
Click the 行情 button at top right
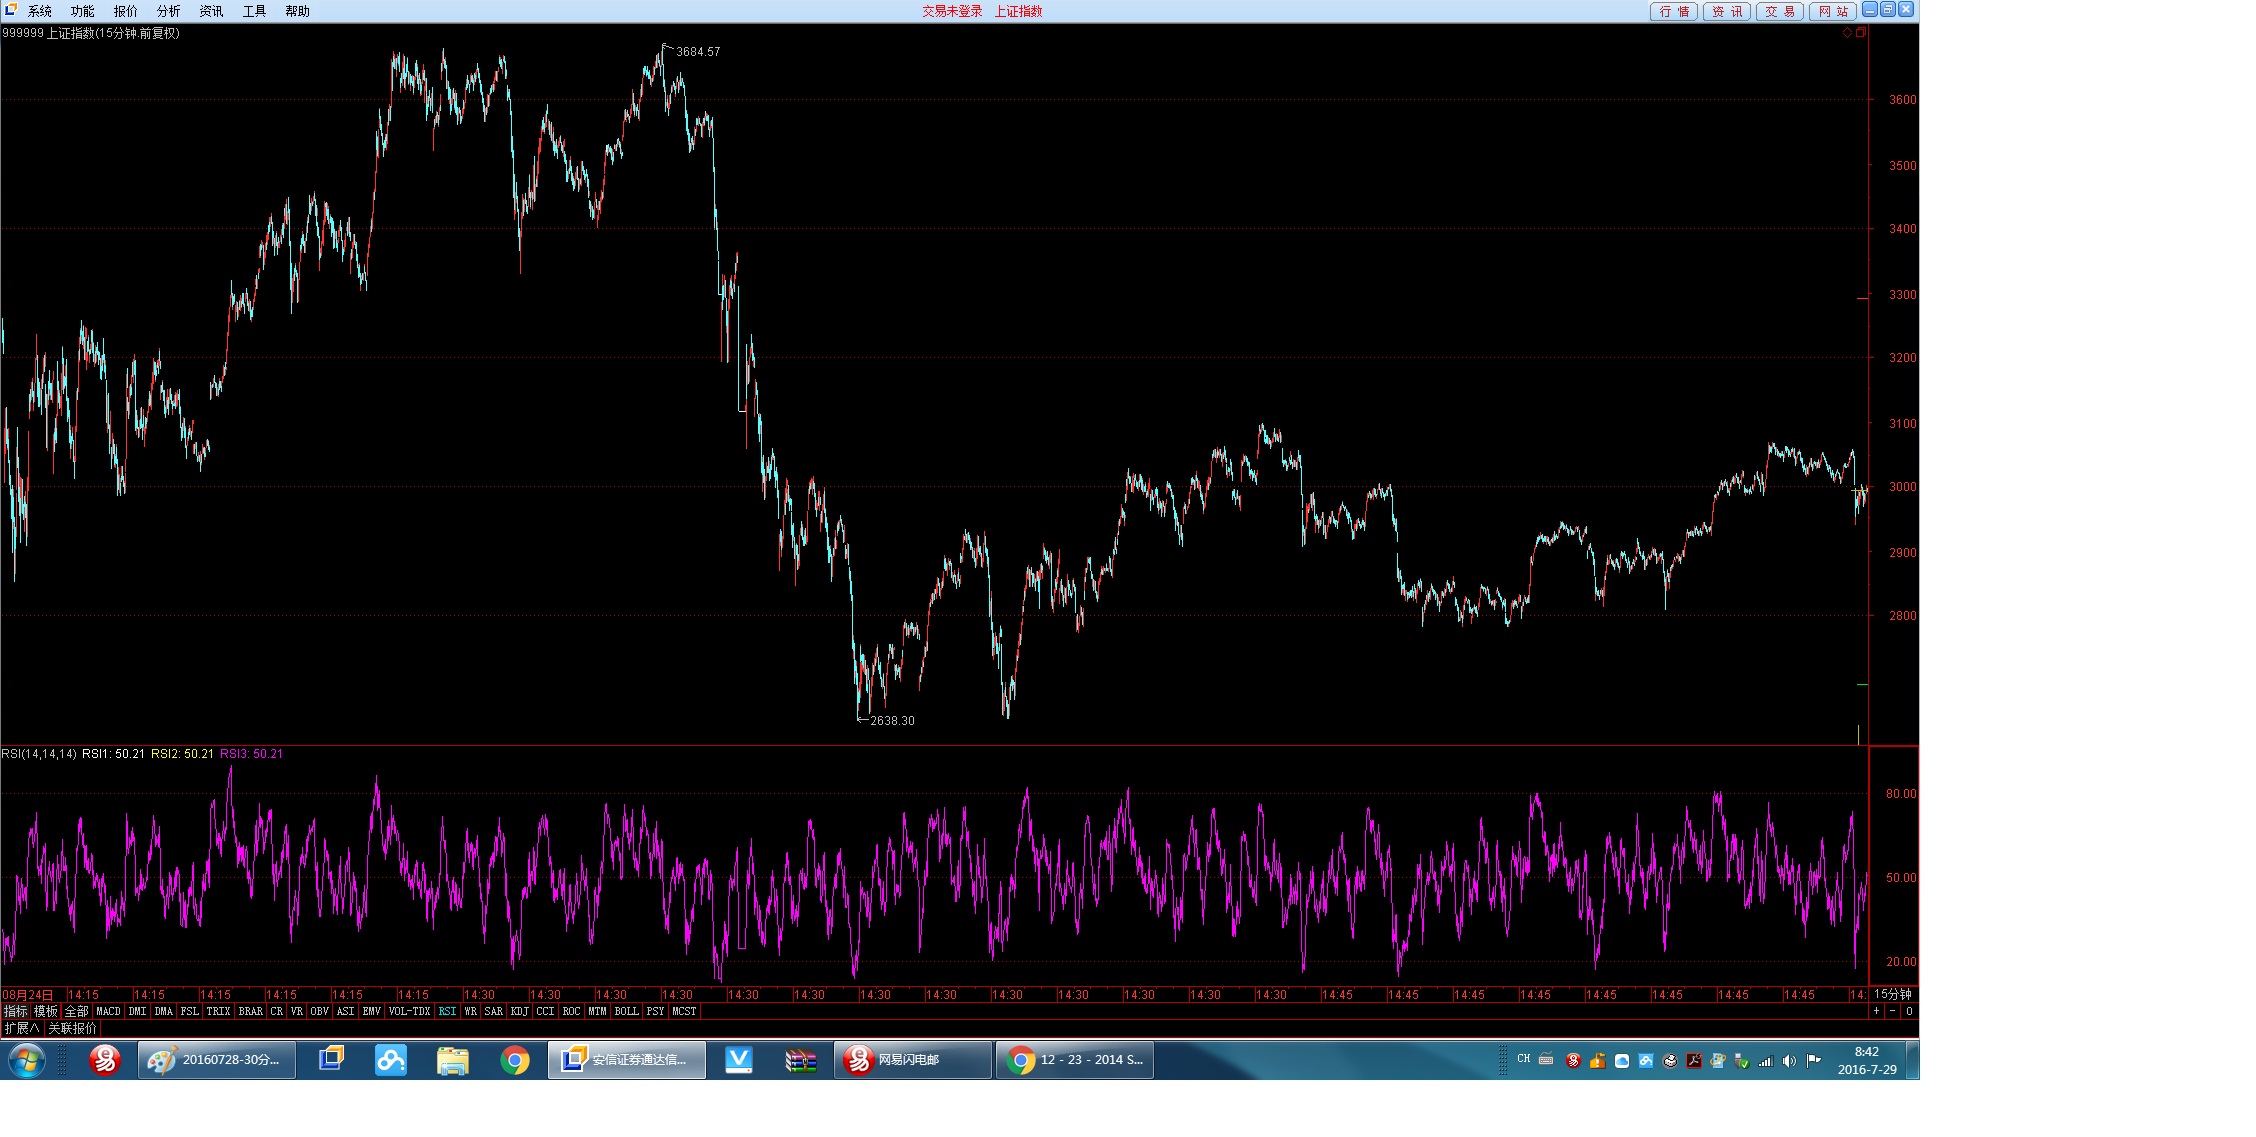1674,11
